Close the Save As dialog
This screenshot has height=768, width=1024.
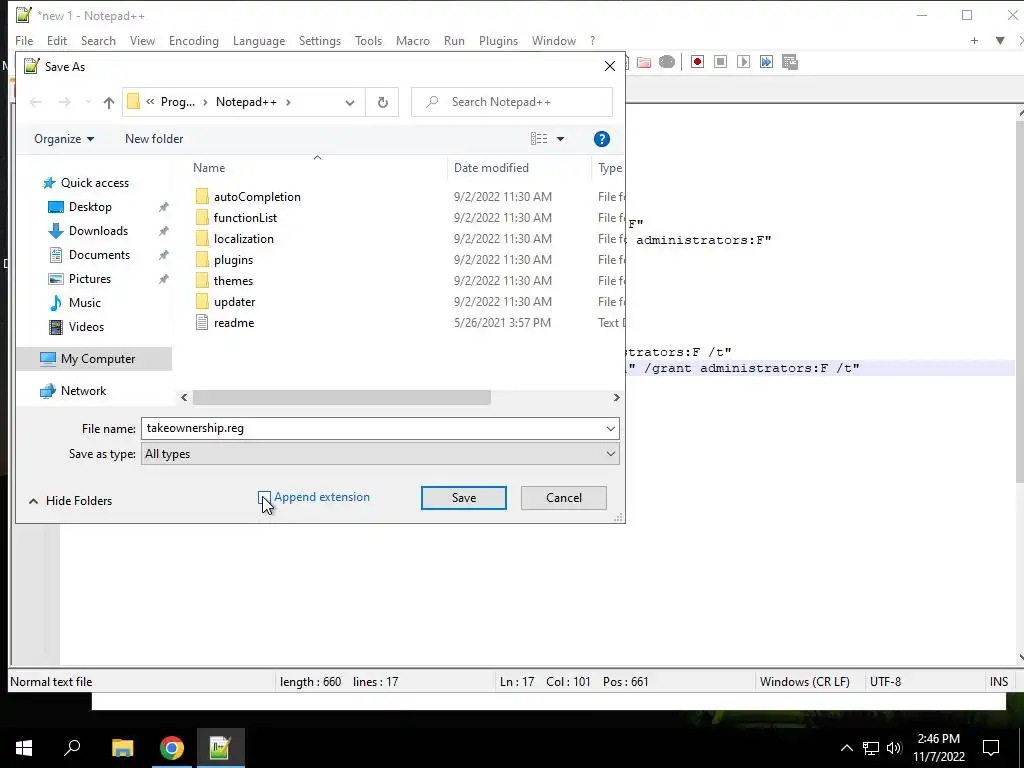[609, 66]
